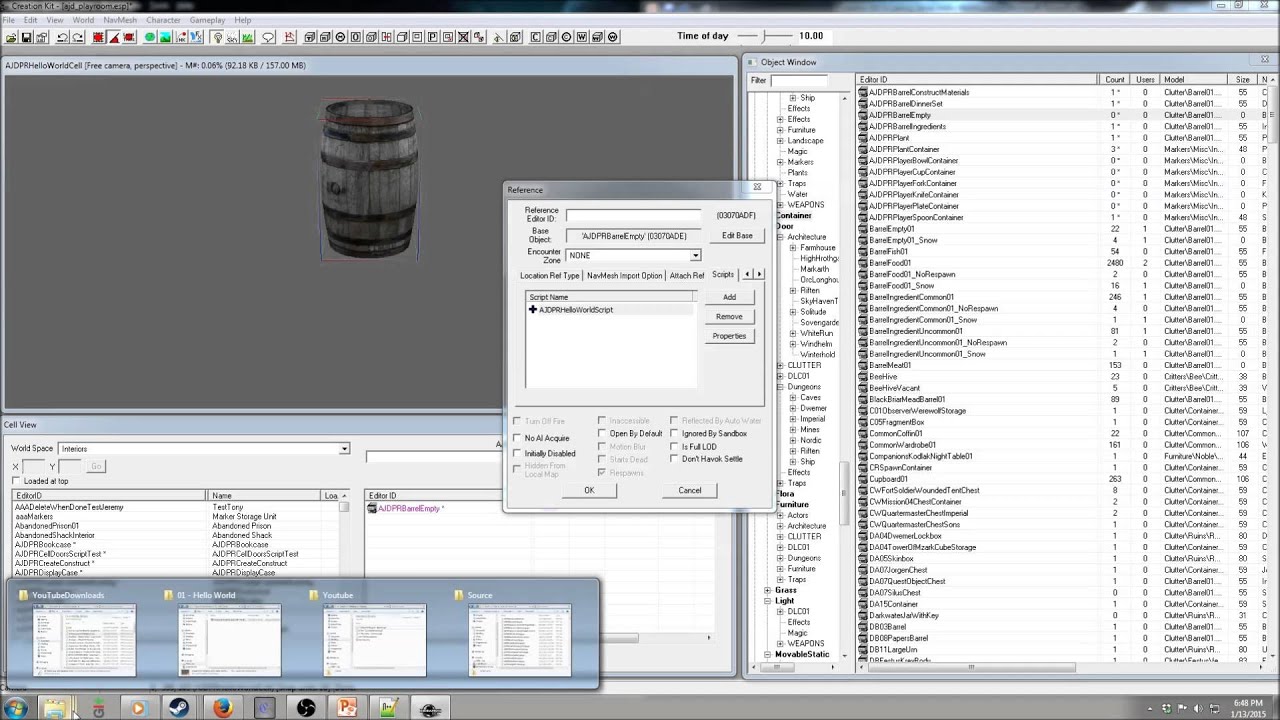The width and height of the screenshot is (1280, 720).
Task: Select the YouTubeDownloads window thumbnail
Action: [83, 633]
